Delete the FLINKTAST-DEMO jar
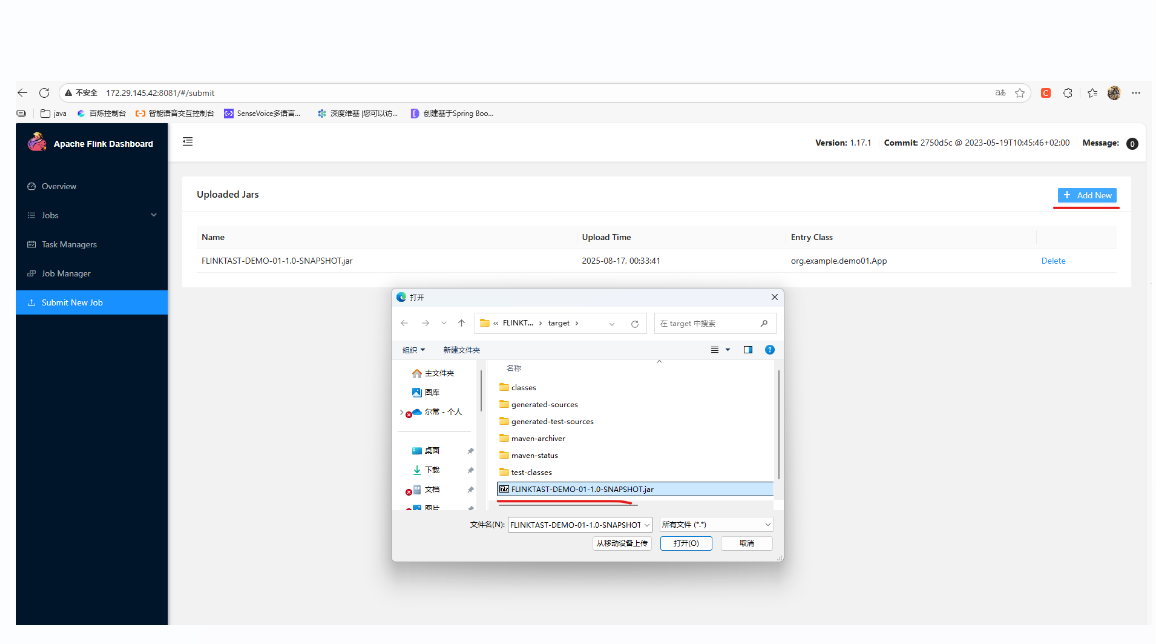 (1053, 261)
